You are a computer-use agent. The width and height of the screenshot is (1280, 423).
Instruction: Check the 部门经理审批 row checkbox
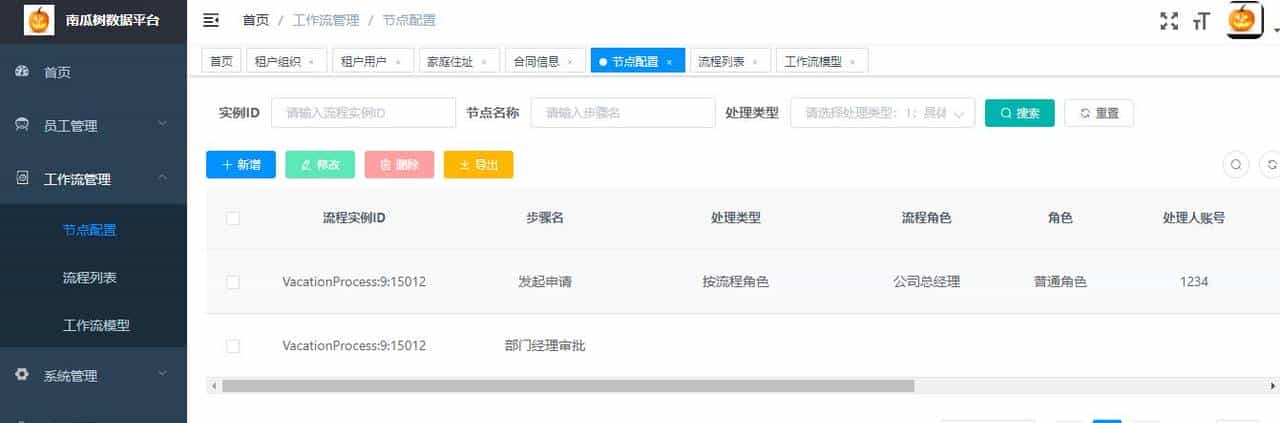pos(233,346)
